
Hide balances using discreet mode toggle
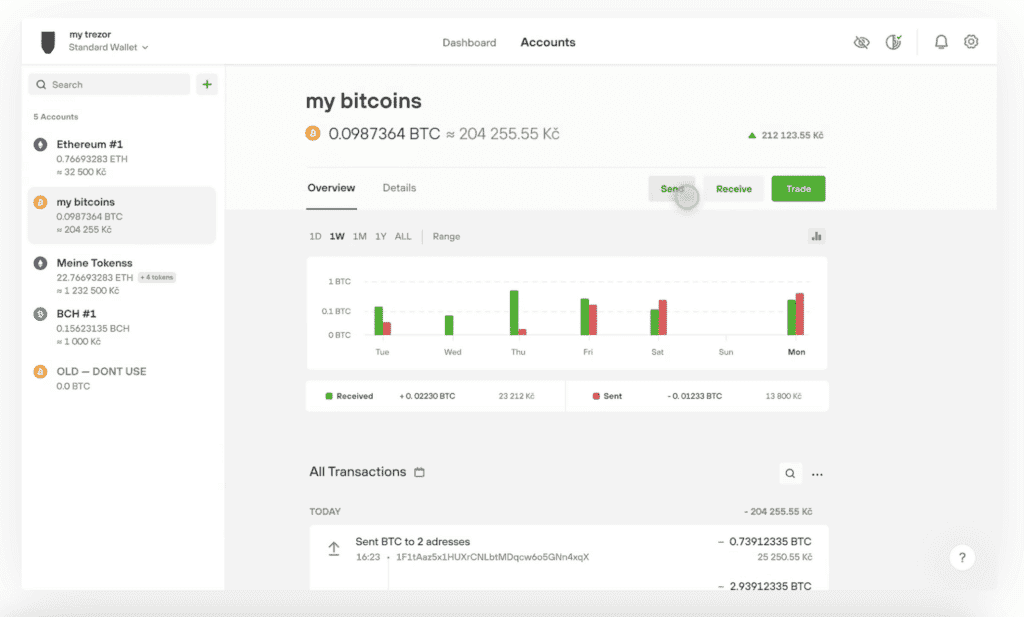(861, 42)
